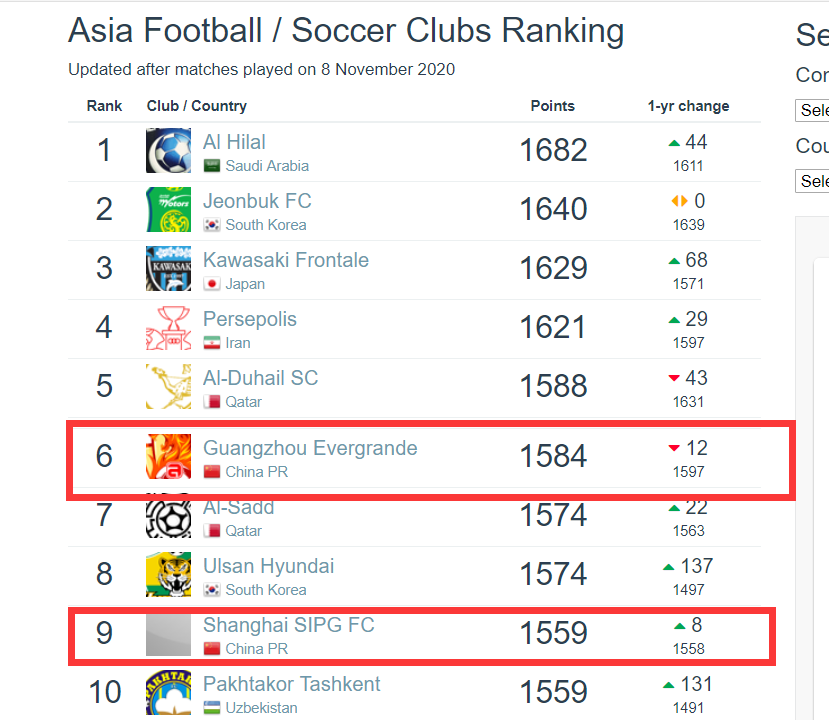Click the Shanghai SIPG FC placeholder logo
829x720 pixels.
(168, 634)
